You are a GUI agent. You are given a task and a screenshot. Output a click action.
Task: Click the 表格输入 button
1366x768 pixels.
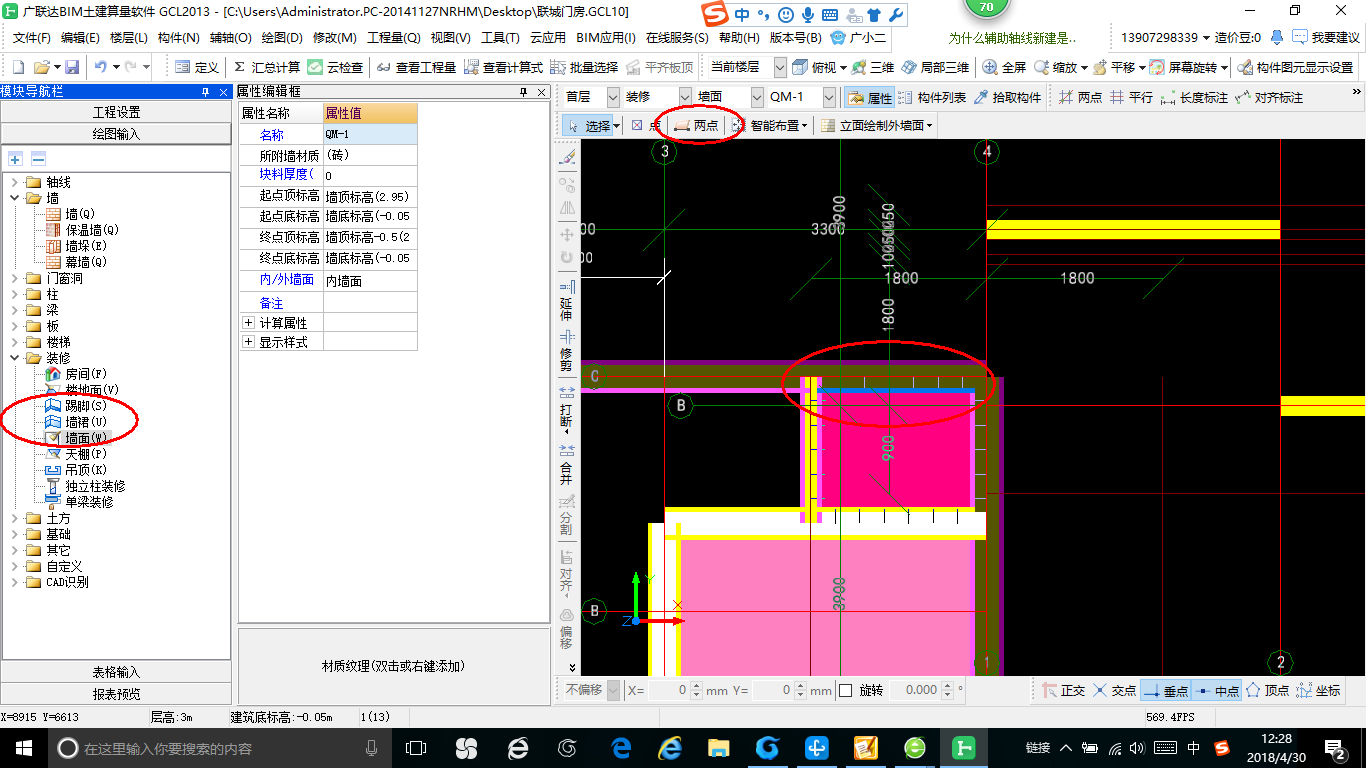[116, 672]
